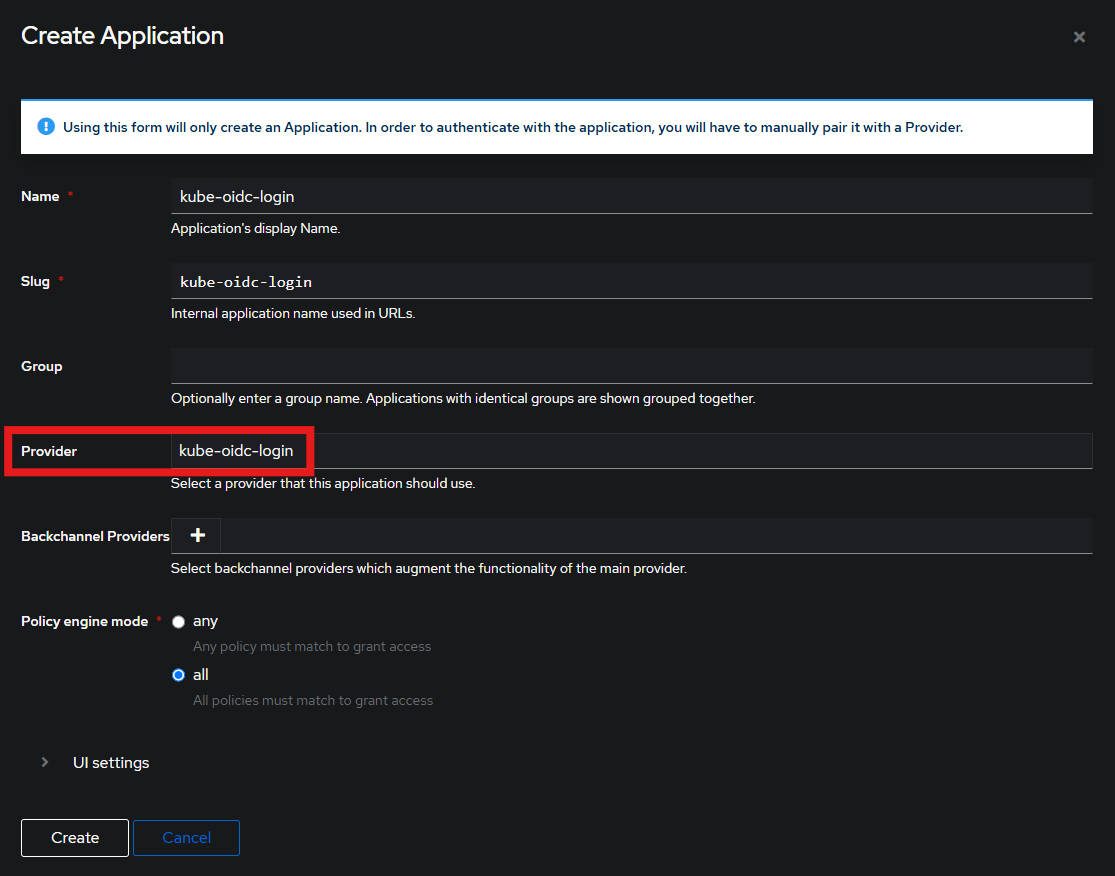
Task: Focus the empty Group input field
Action: tap(631, 366)
